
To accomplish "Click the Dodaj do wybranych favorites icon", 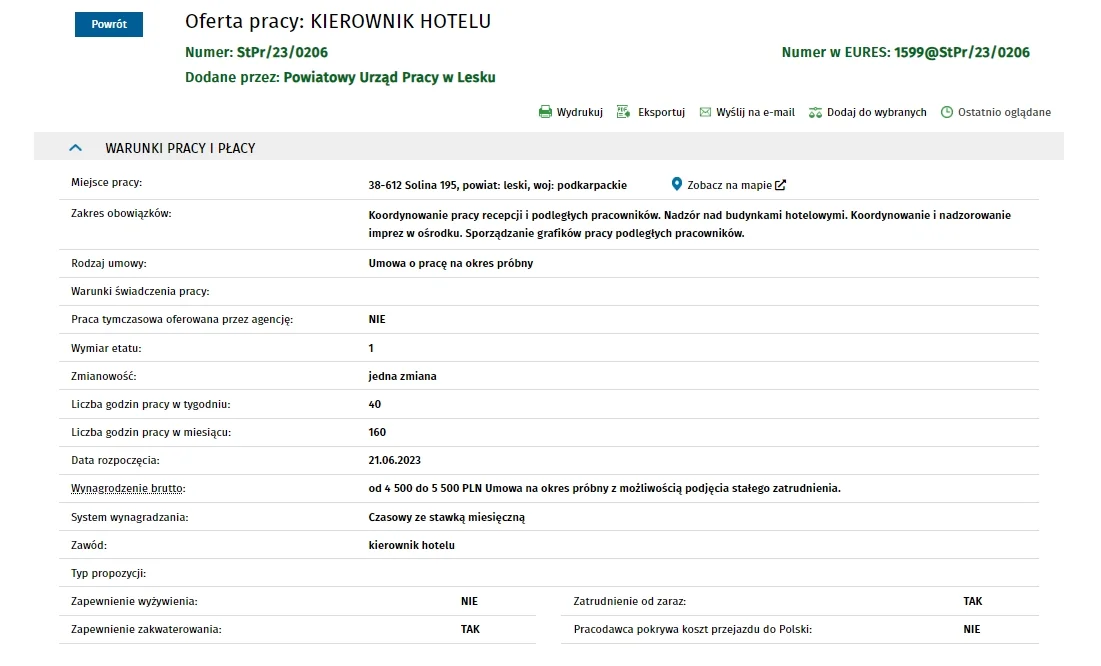I will [815, 112].
